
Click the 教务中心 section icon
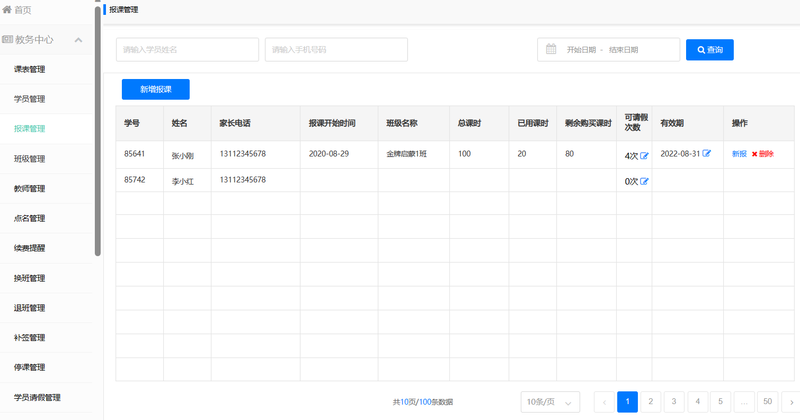[x=7, y=39]
